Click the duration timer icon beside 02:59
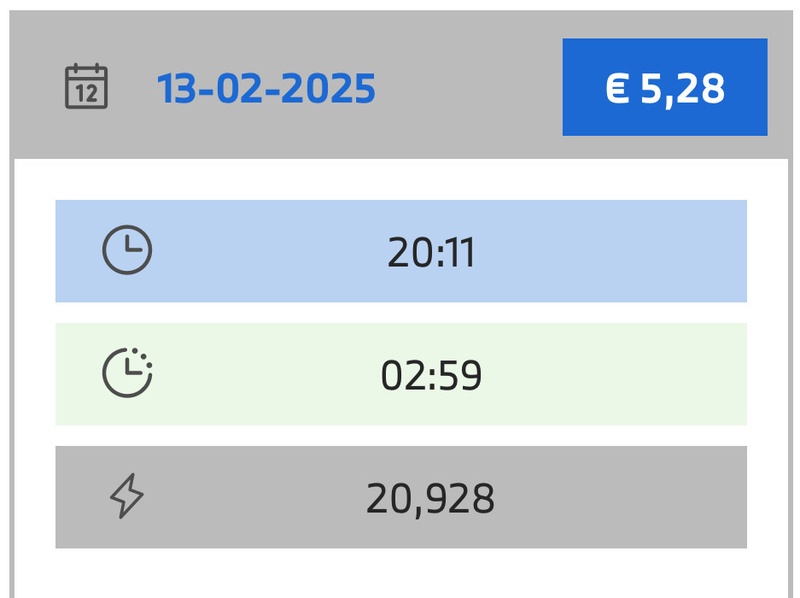Image resolution: width=800 pixels, height=598 pixels. click(127, 373)
